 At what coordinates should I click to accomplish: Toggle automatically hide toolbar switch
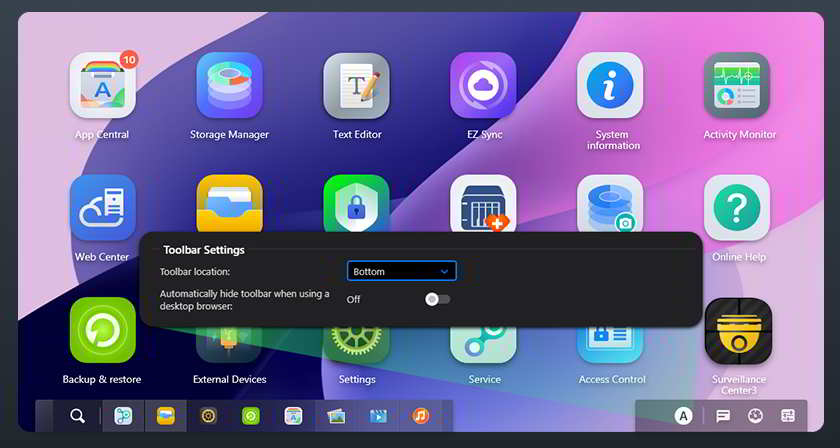tap(438, 300)
